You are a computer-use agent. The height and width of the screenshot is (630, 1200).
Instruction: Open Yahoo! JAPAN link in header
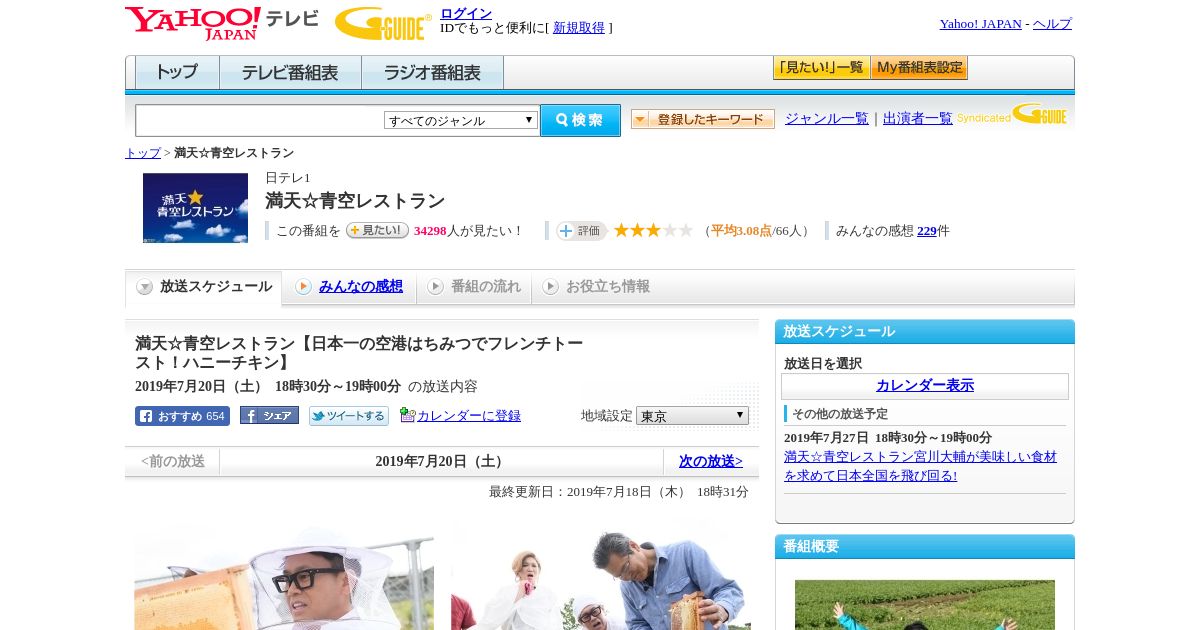[x=980, y=24]
